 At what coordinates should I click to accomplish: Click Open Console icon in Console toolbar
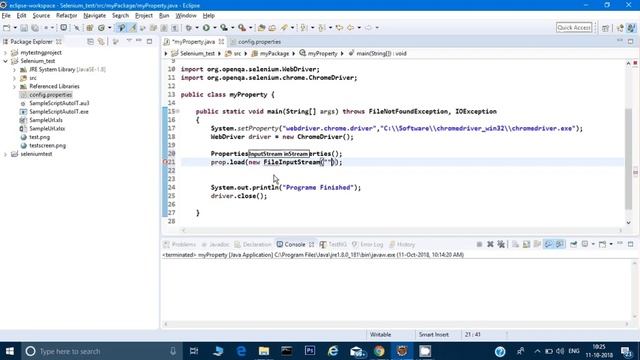point(603,244)
